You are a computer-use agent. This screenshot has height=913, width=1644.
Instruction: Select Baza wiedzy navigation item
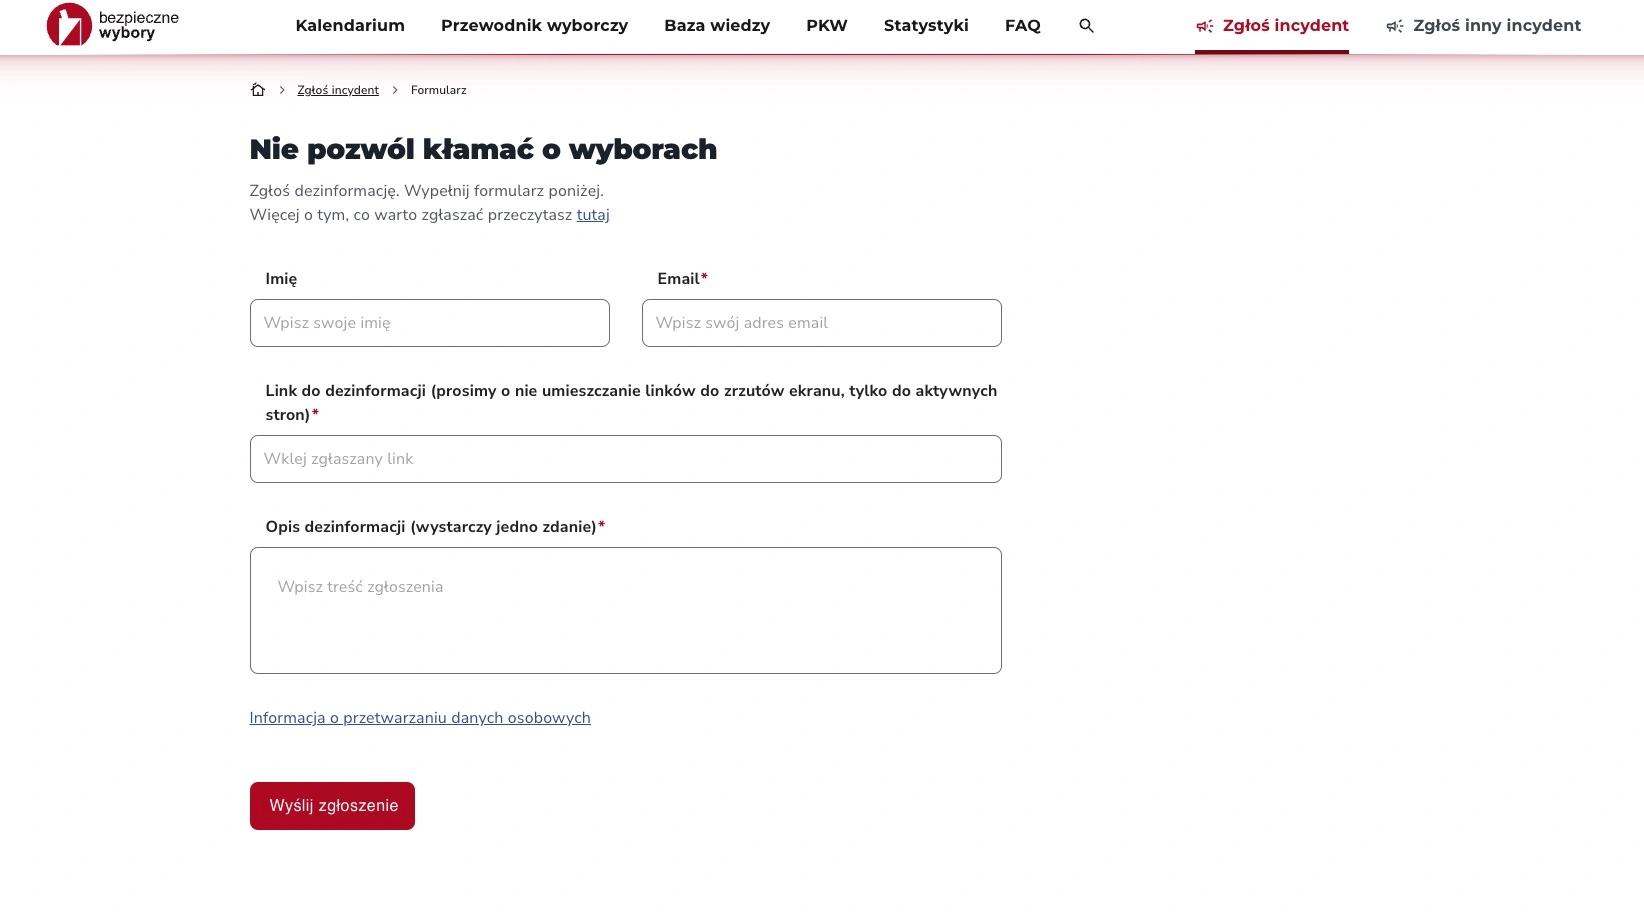point(717,26)
